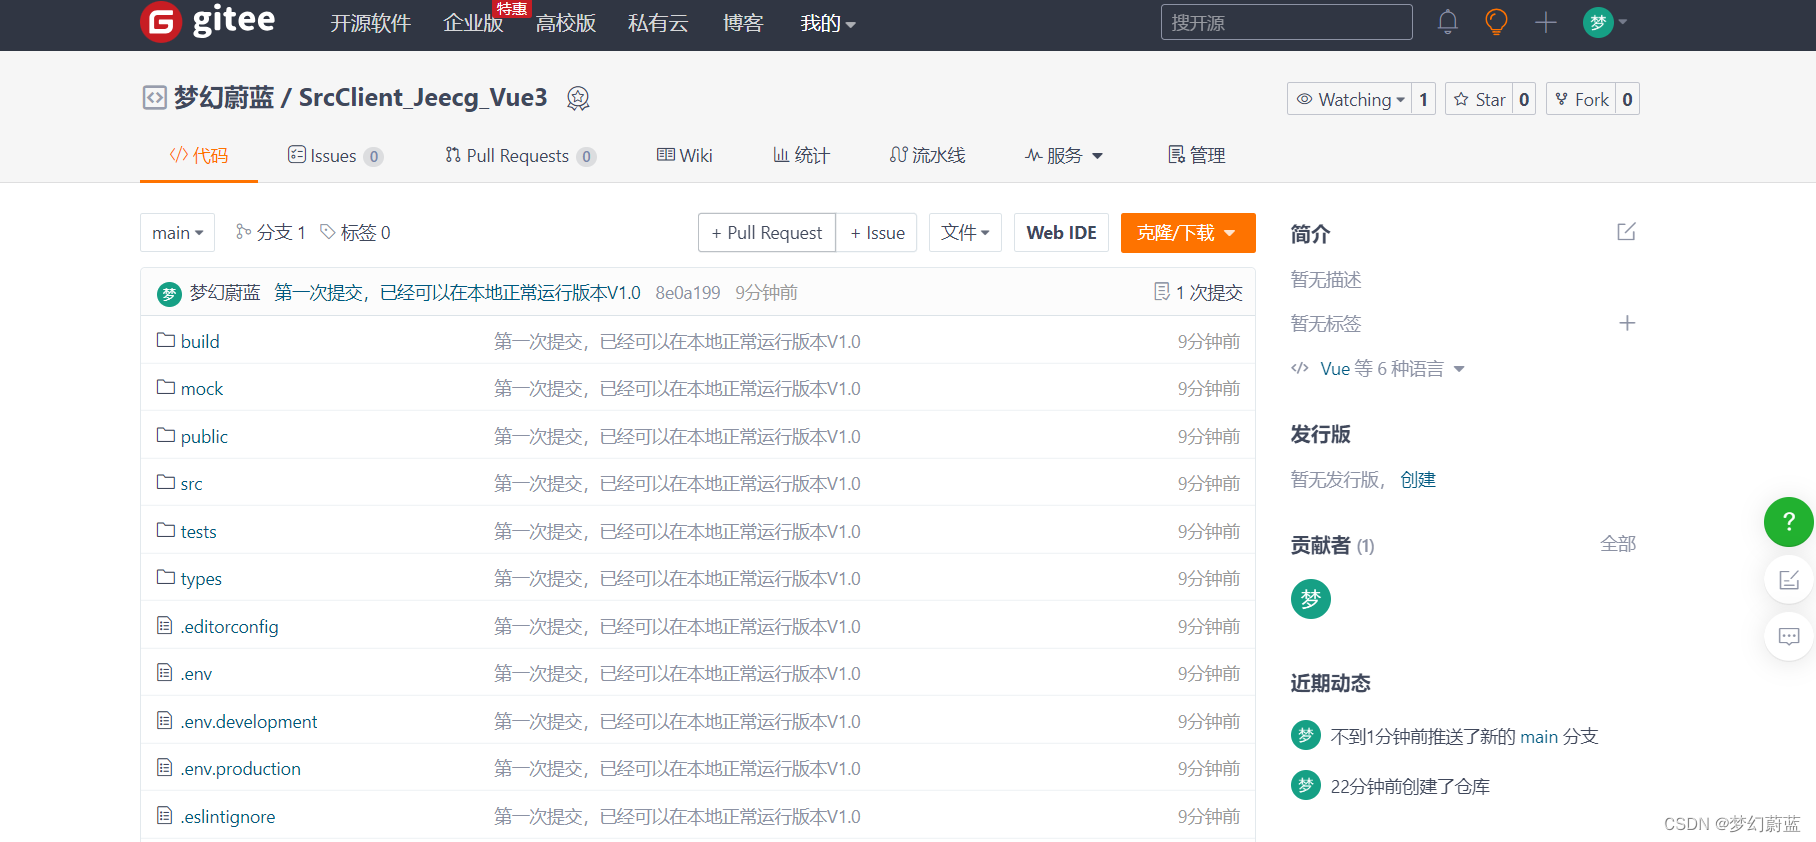Click the floating edit feedback icon
Screen dimensions: 1816x842
point(1789,580)
